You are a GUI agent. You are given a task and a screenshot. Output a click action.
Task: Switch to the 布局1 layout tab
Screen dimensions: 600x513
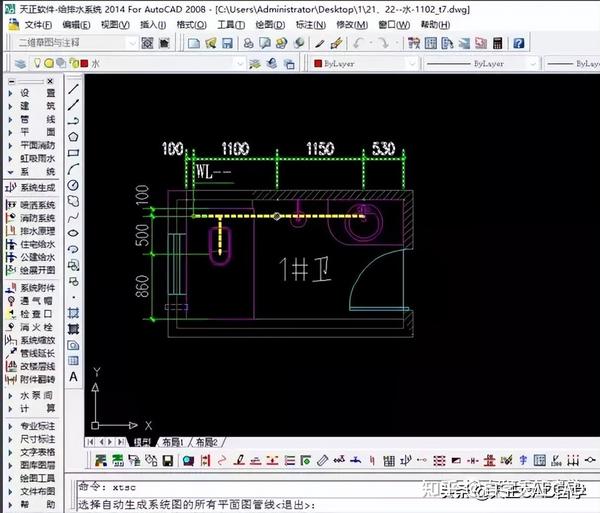(x=172, y=443)
